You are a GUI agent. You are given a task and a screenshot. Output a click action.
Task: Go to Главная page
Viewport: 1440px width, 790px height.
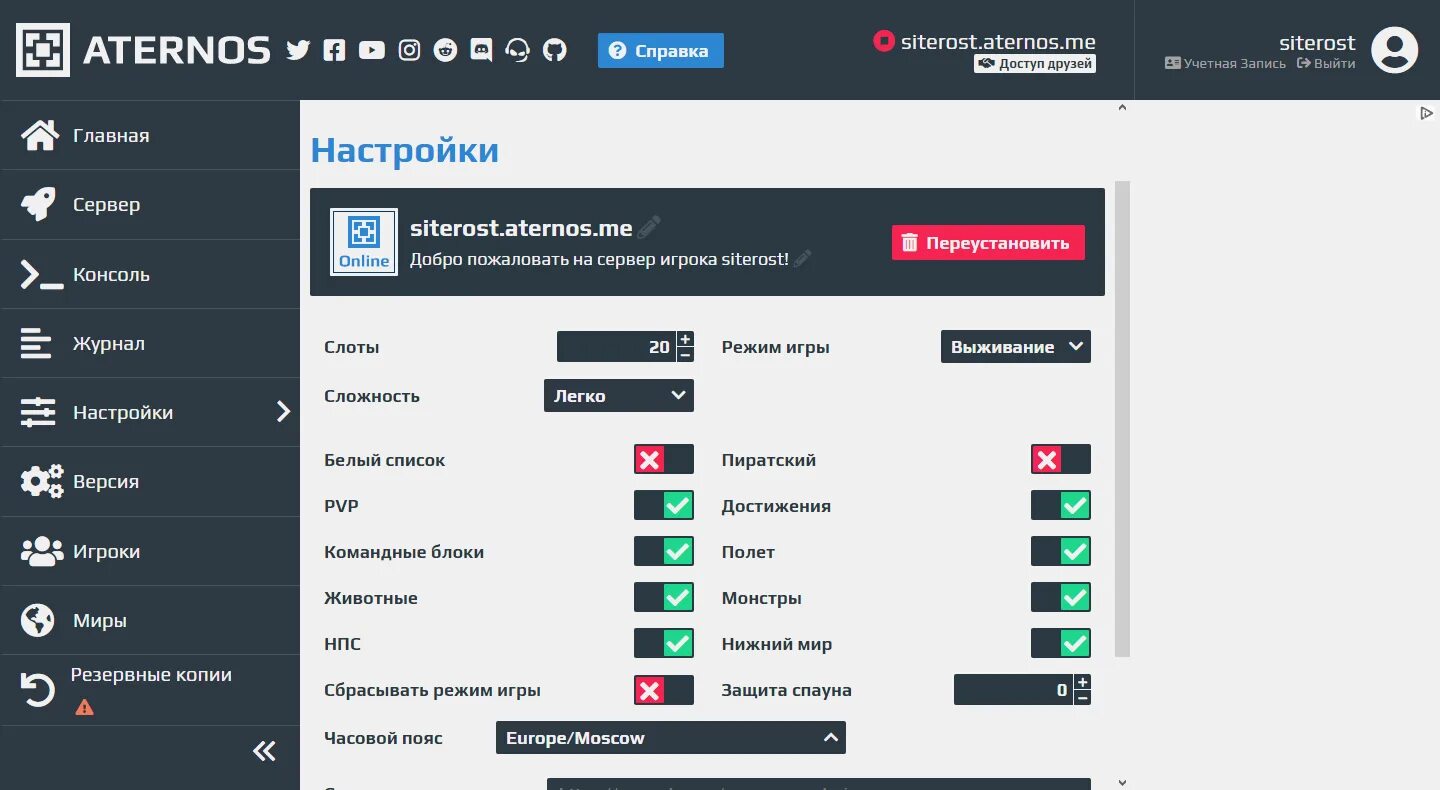click(x=150, y=135)
